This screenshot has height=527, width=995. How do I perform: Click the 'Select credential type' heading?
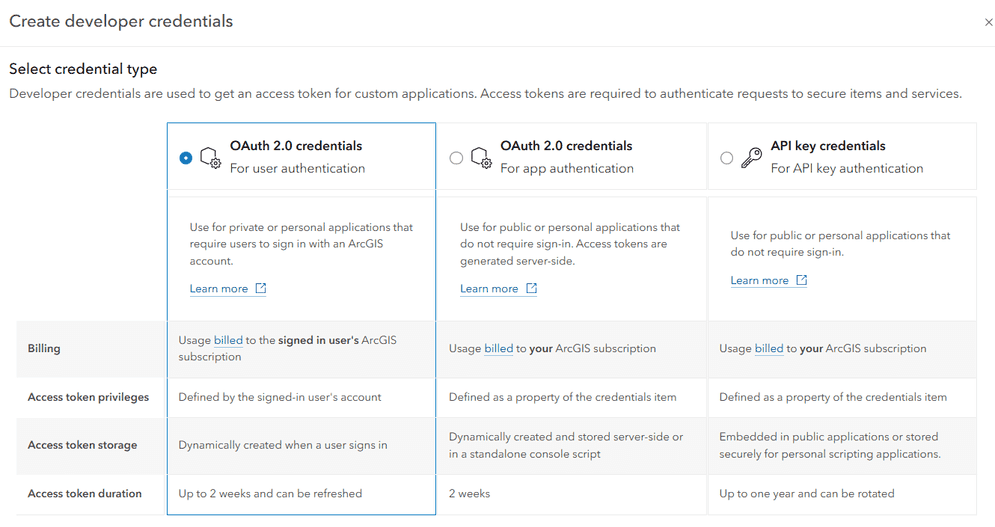(x=83, y=69)
